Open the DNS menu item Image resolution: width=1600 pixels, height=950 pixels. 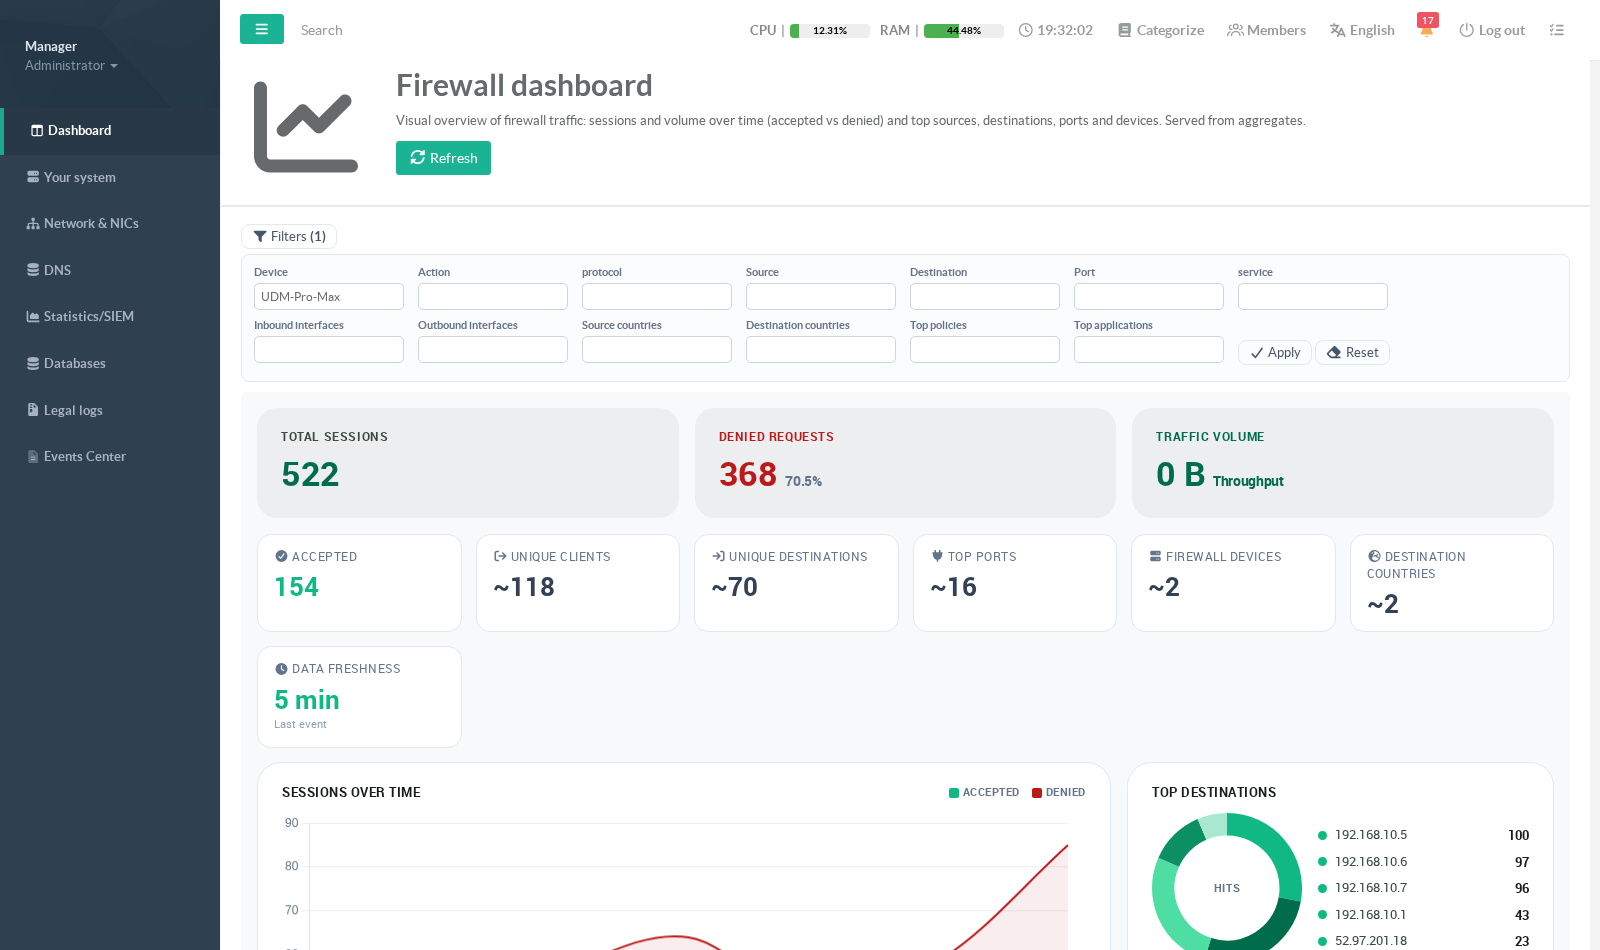point(110,270)
